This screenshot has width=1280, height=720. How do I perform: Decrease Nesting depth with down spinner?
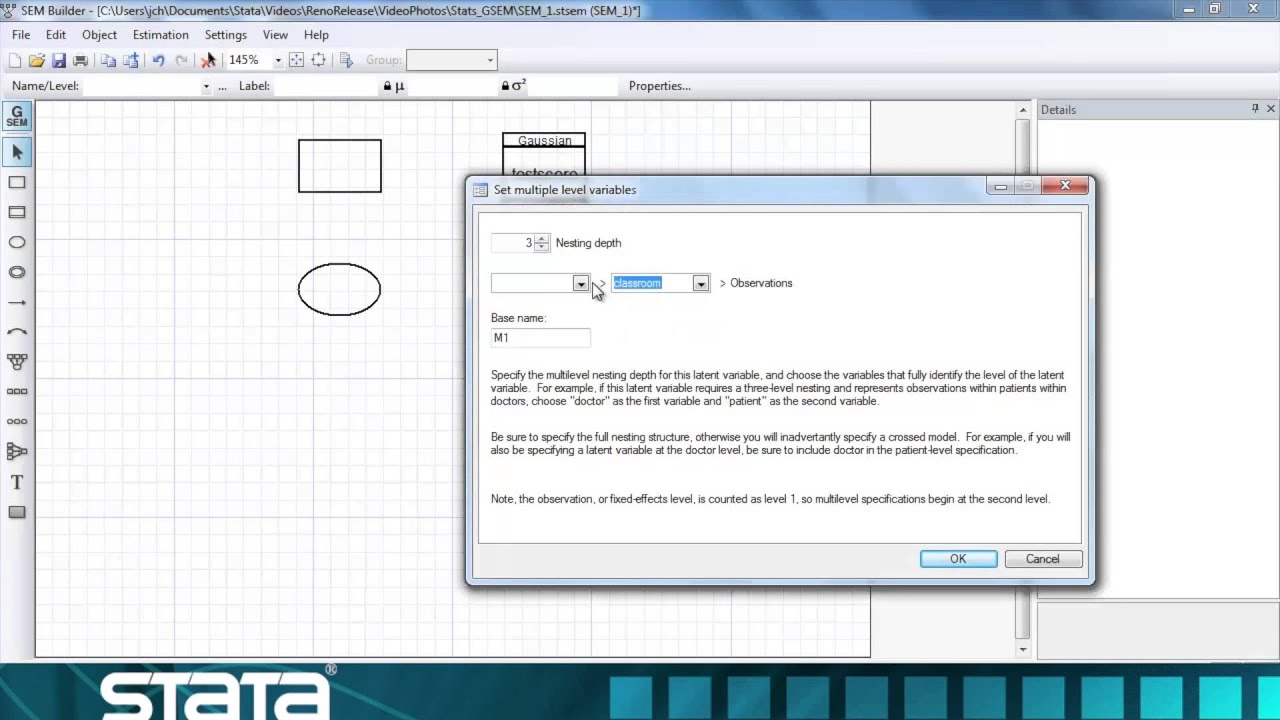point(542,247)
